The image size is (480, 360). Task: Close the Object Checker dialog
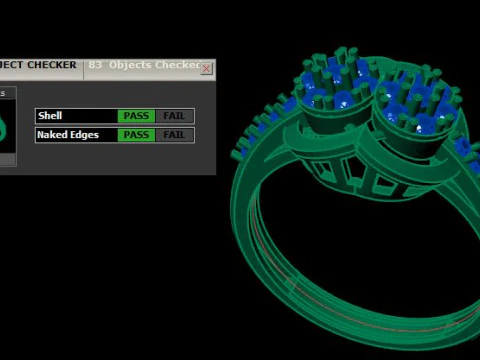[206, 69]
